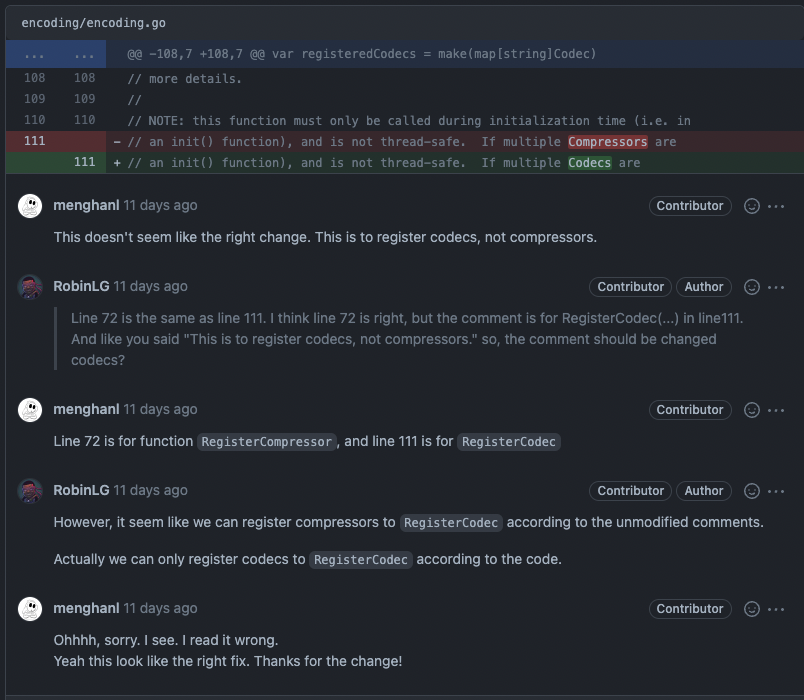Add emoji reaction to menghanl's "right change" comment
Screen dimensions: 804x700
click(x=752, y=206)
